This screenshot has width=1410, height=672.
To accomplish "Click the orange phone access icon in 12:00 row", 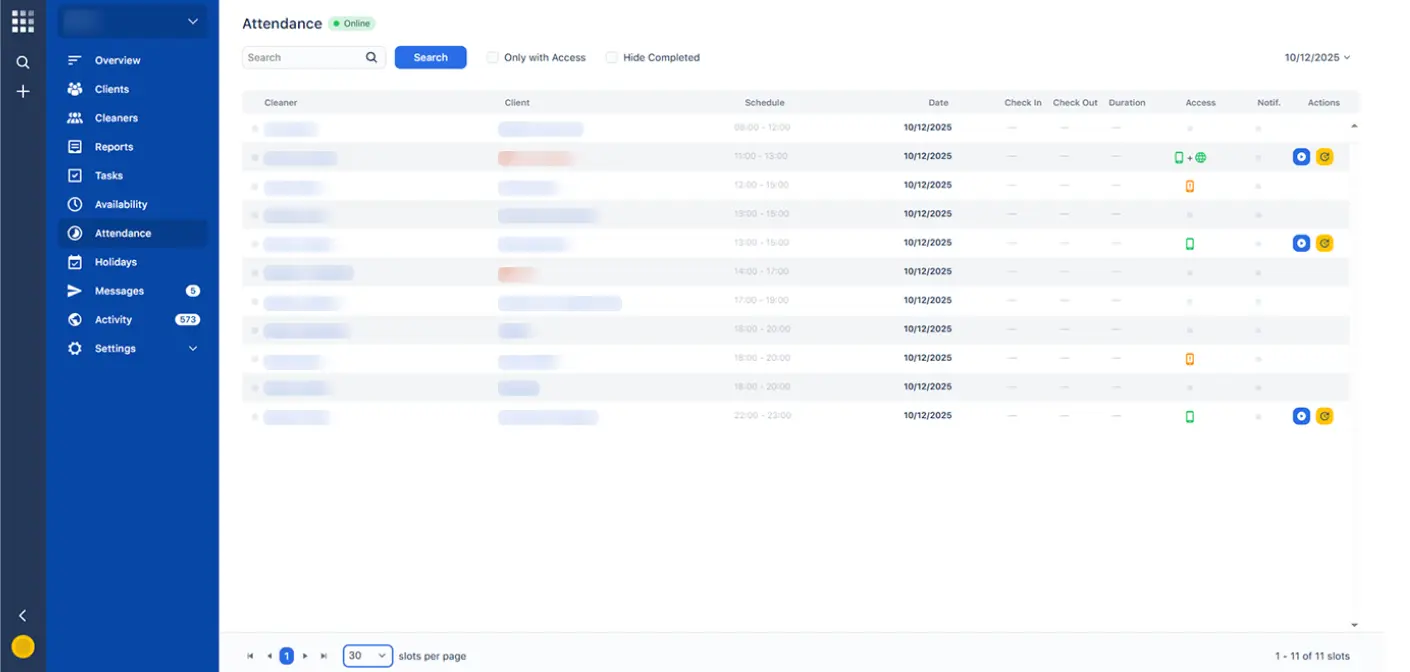I will (1189, 186).
